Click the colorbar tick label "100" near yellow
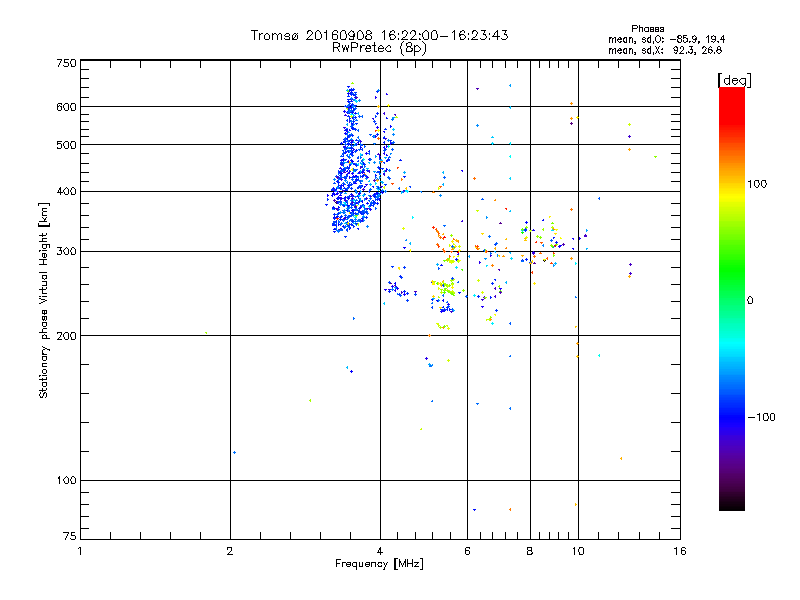This screenshot has width=800, height=600. (757, 184)
